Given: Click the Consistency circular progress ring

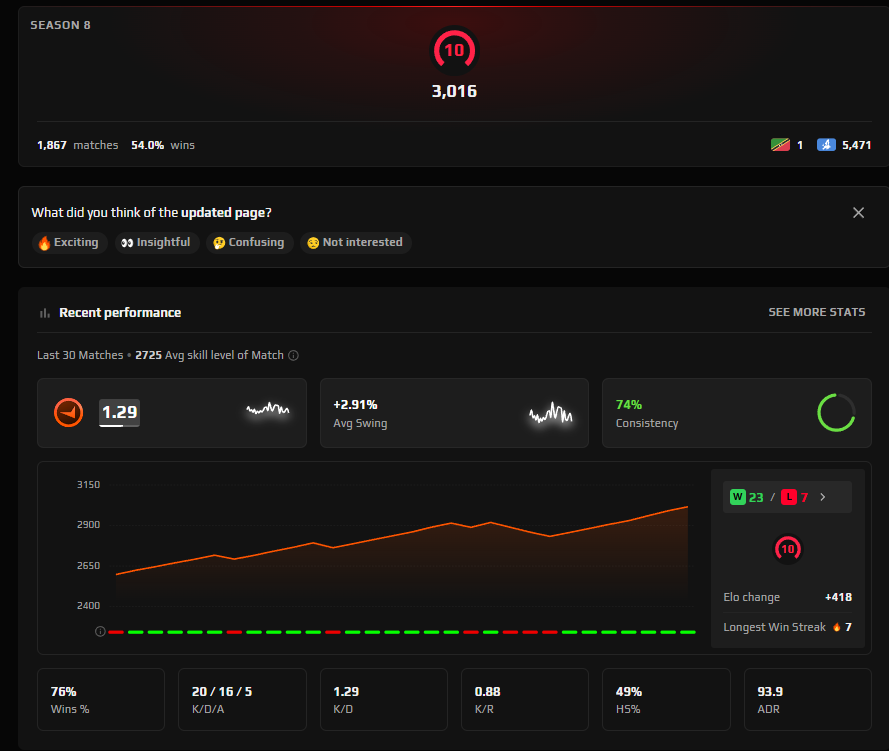Looking at the screenshot, I should pos(836,413).
